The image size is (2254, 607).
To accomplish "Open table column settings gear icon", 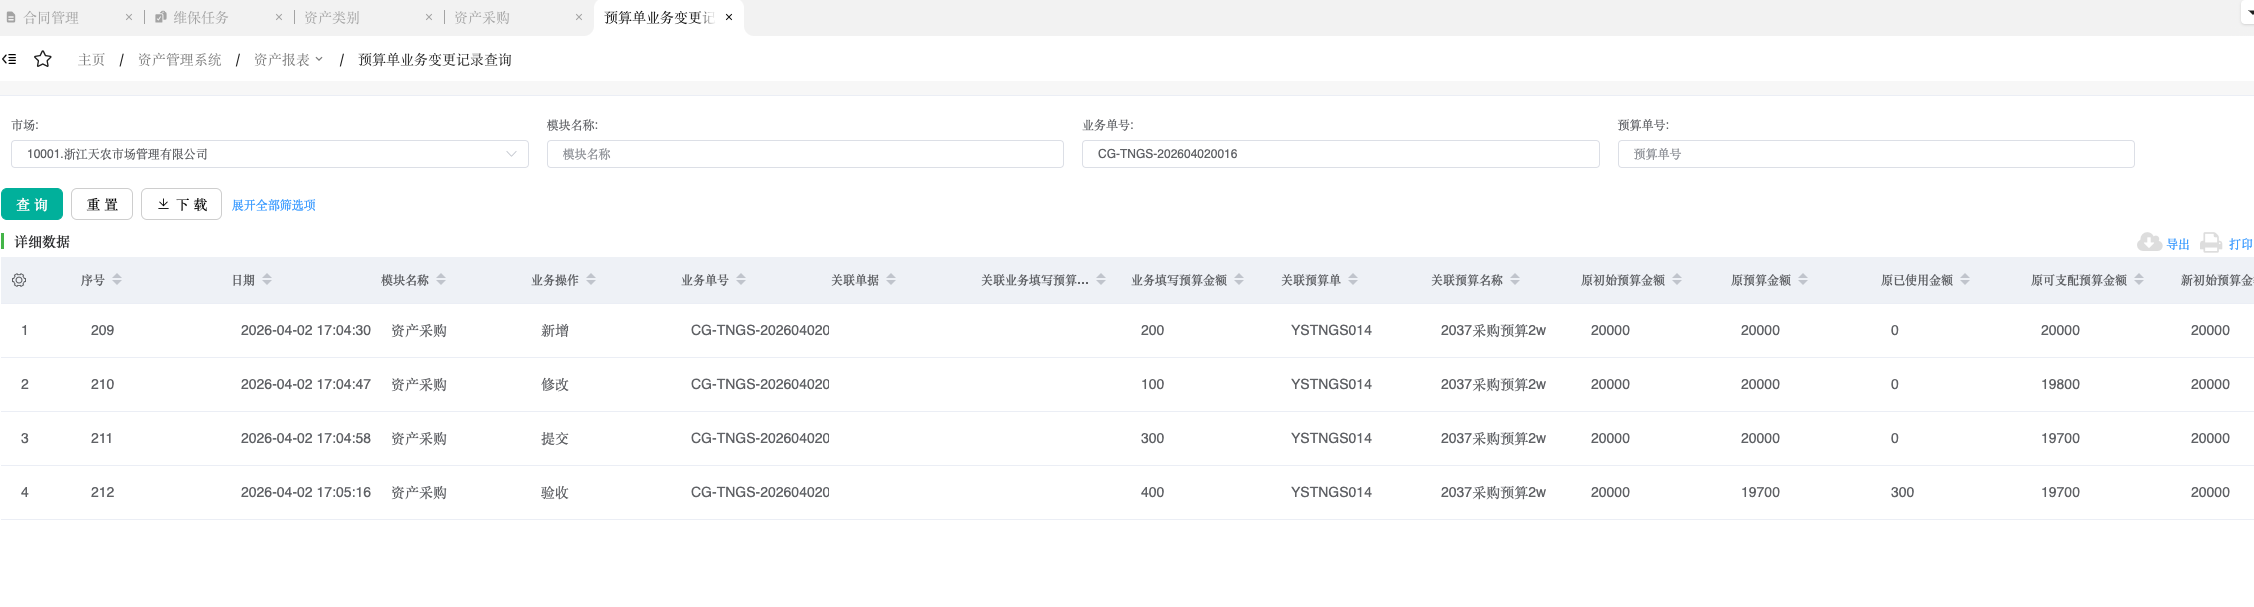I will 19,280.
